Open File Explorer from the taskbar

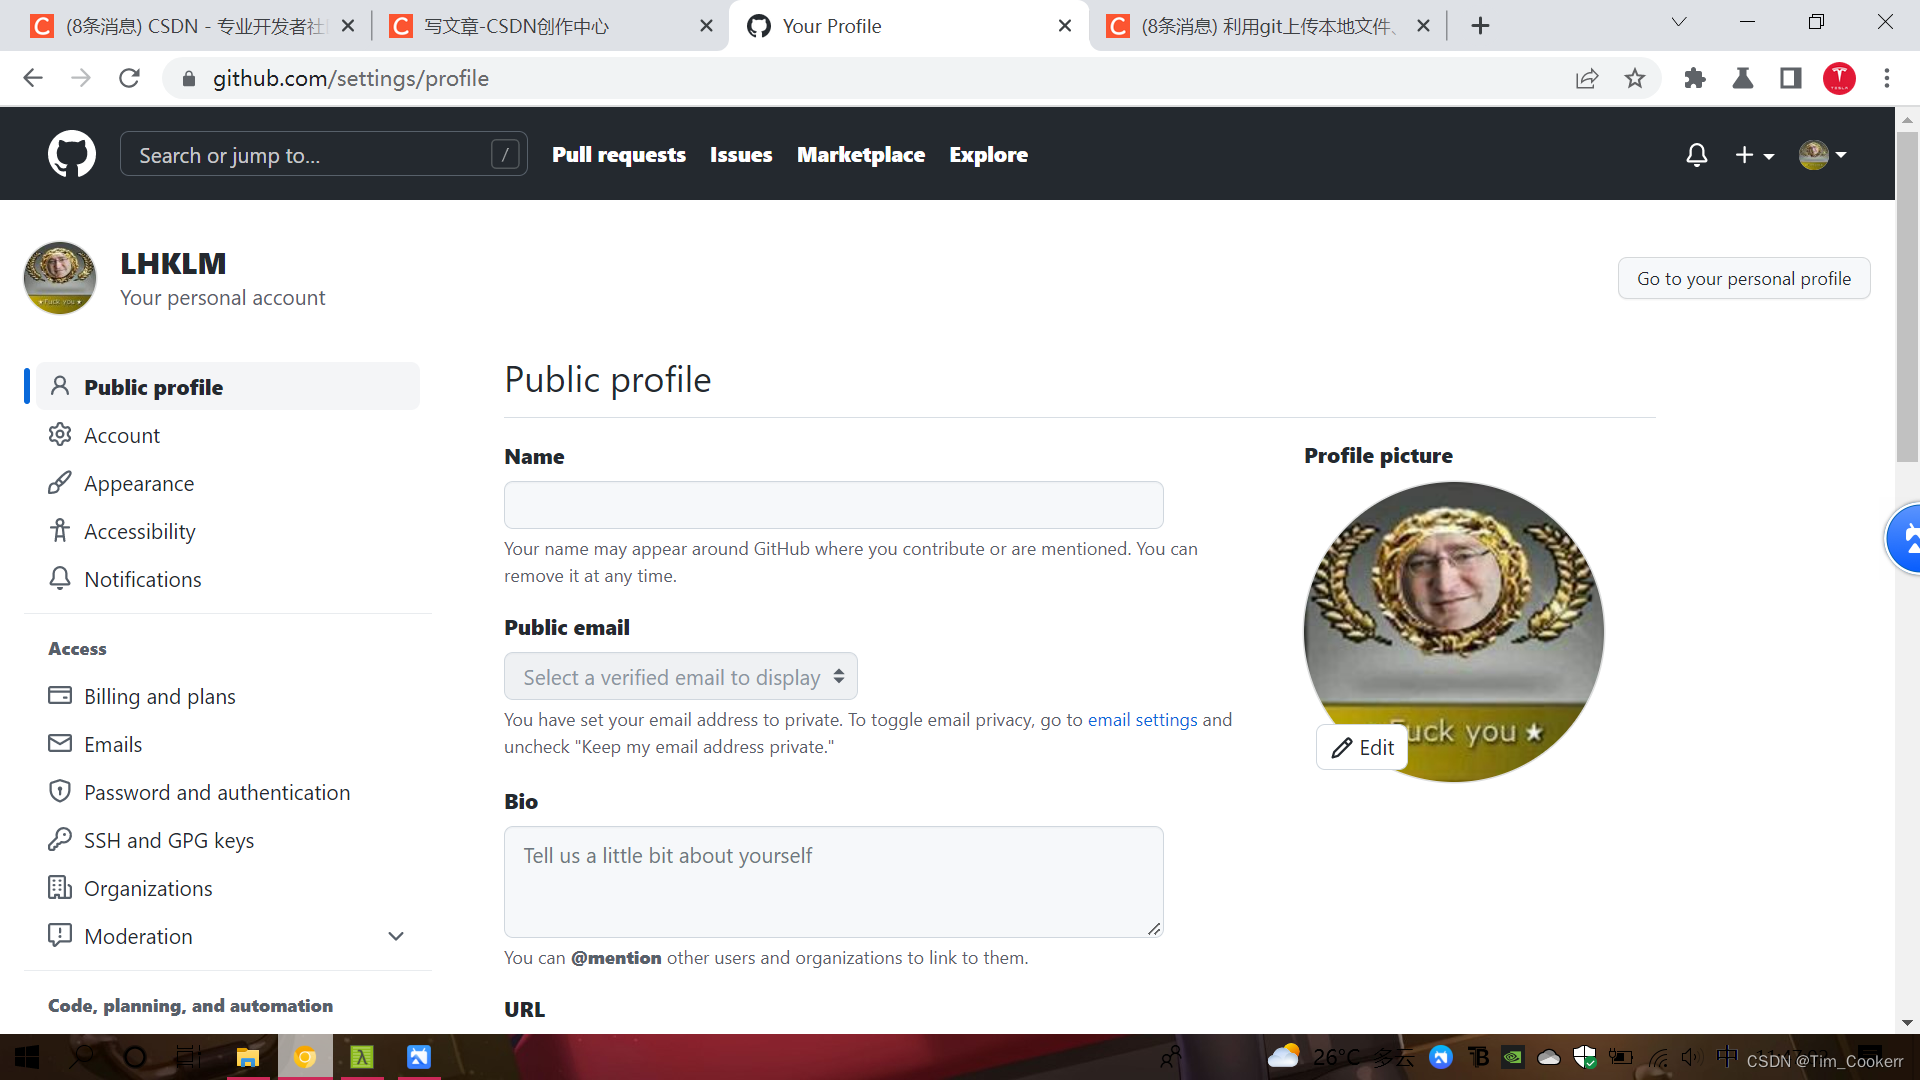pyautogui.click(x=247, y=1057)
